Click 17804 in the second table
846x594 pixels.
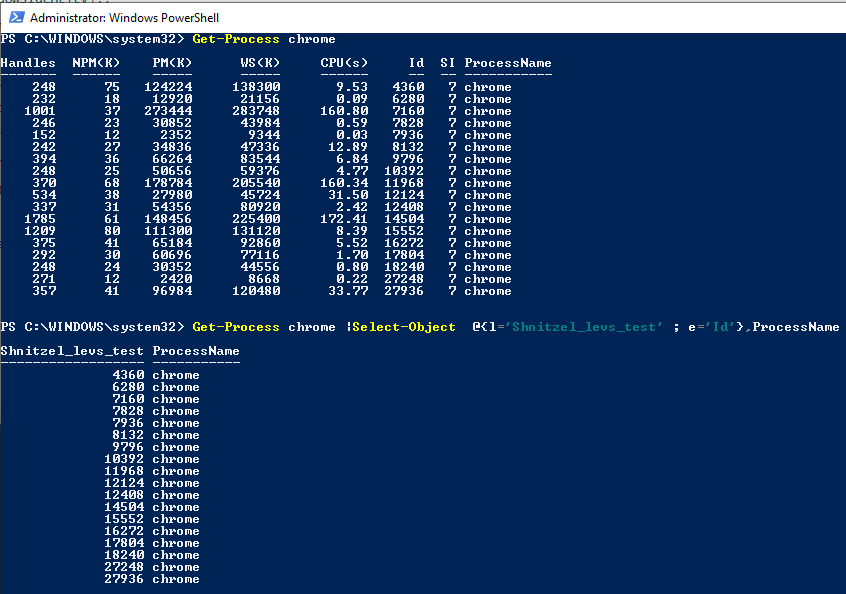[124, 543]
